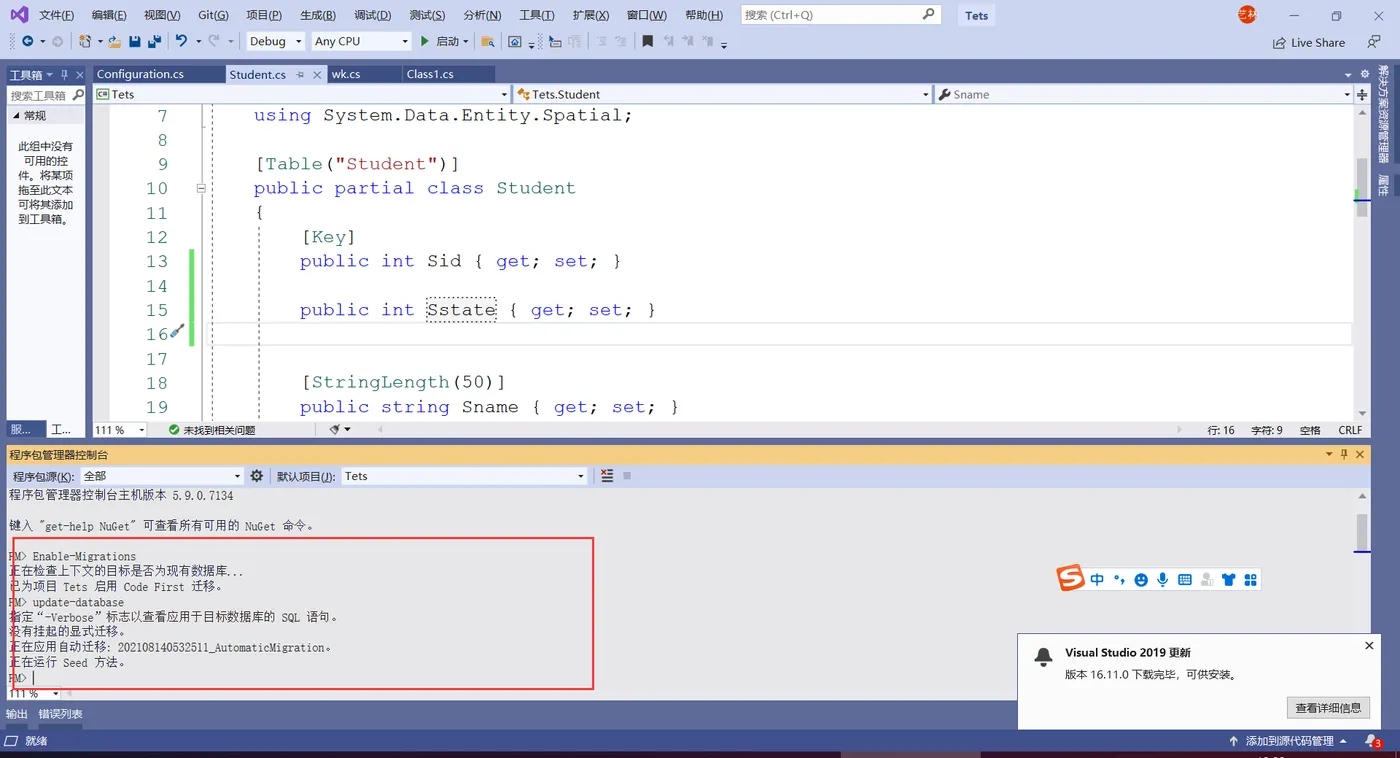Clear the package manager console output
This screenshot has width=1400, height=758.
point(607,476)
